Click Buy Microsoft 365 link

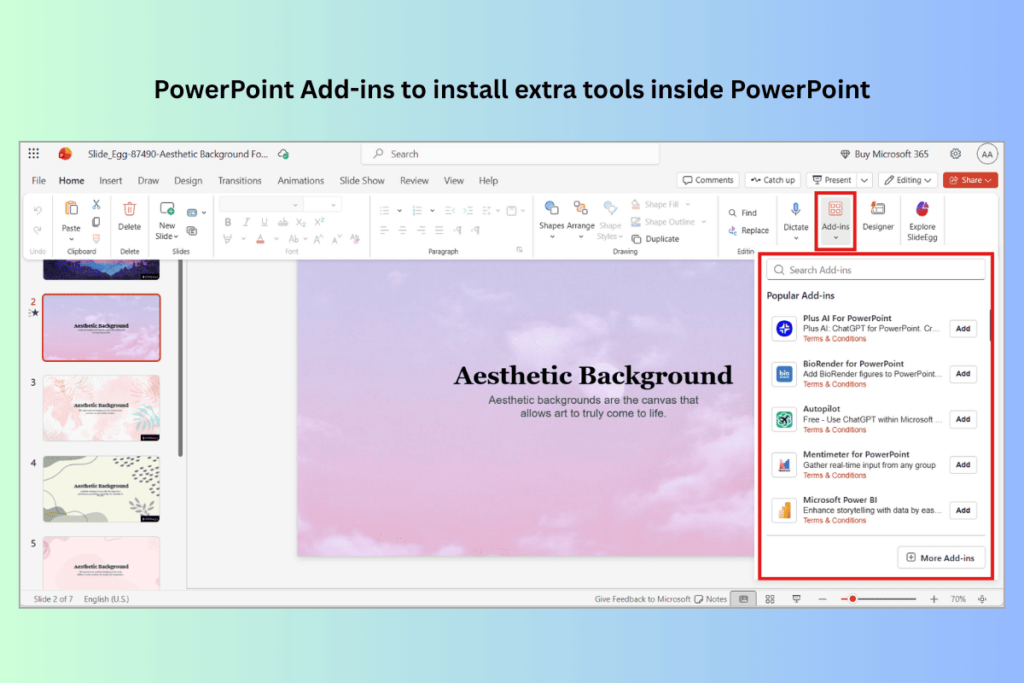(x=884, y=154)
